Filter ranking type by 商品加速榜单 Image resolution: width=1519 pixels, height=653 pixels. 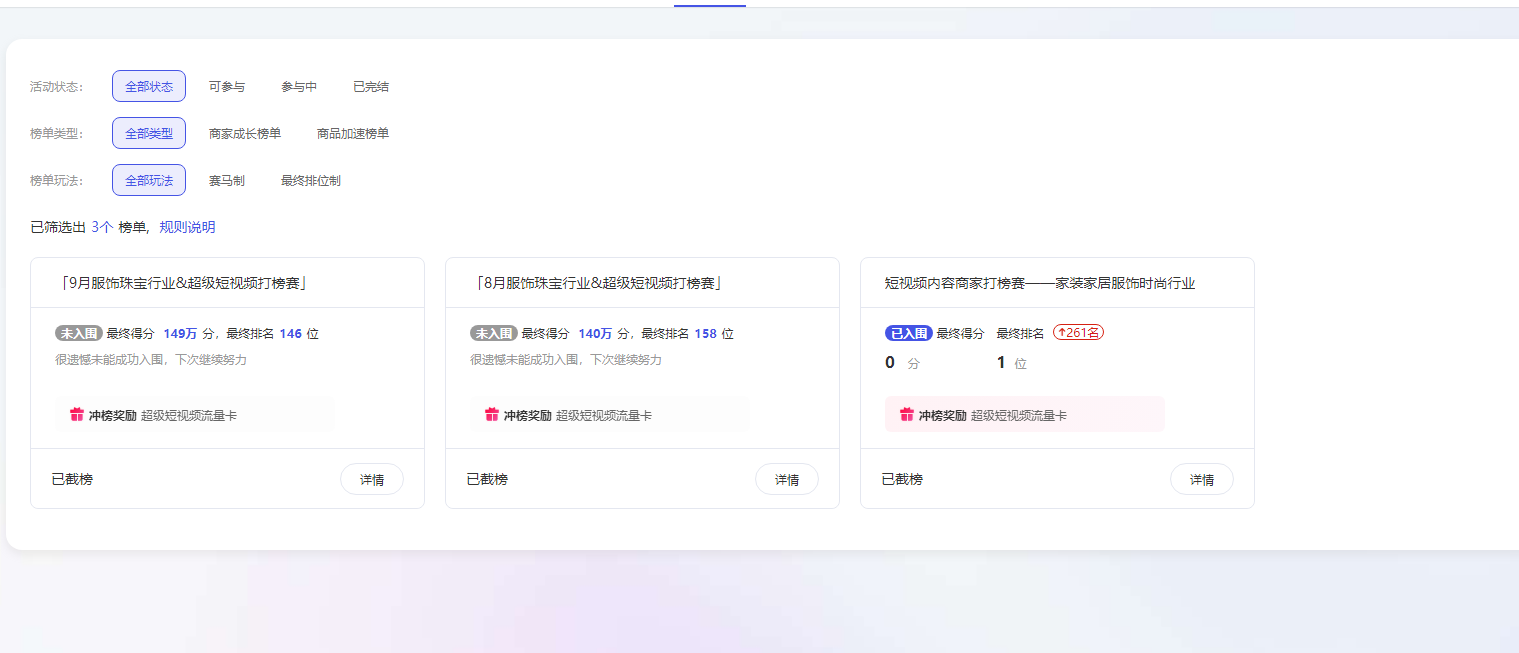(x=353, y=134)
